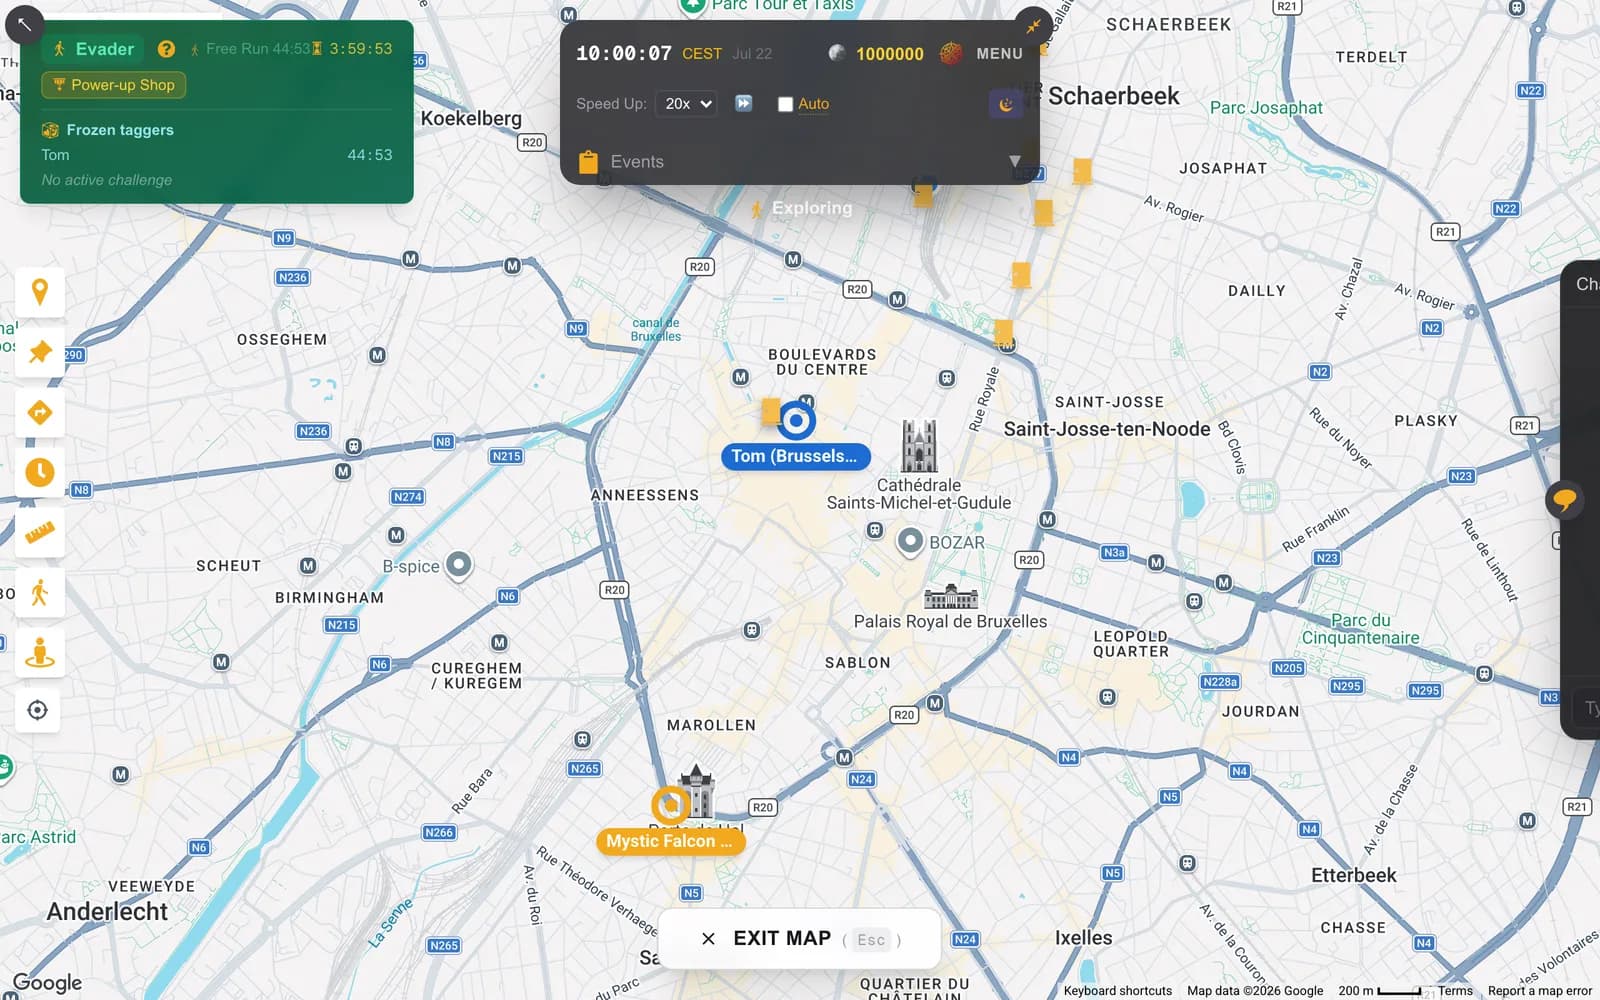Image resolution: width=1600 pixels, height=1000 pixels.
Task: Click Report a map error link
Action: [x=1540, y=991]
